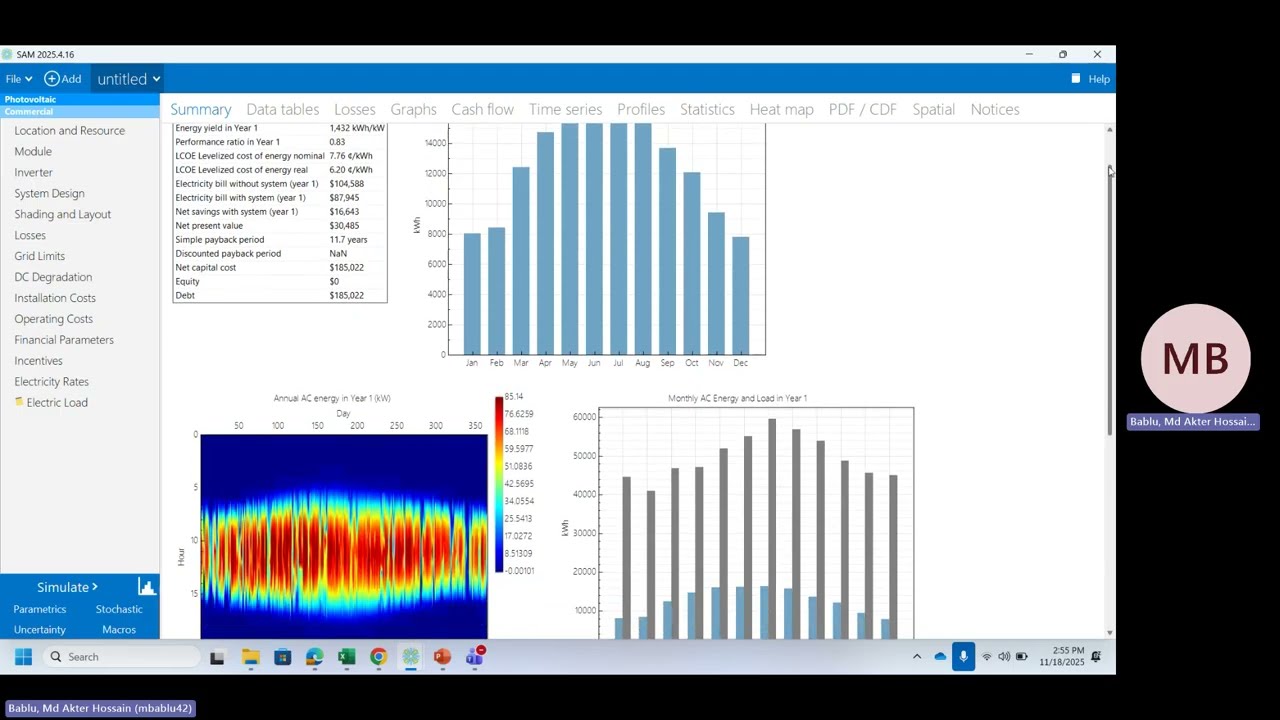Open Stochastic simulation
The height and width of the screenshot is (720, 1280).
point(119,609)
